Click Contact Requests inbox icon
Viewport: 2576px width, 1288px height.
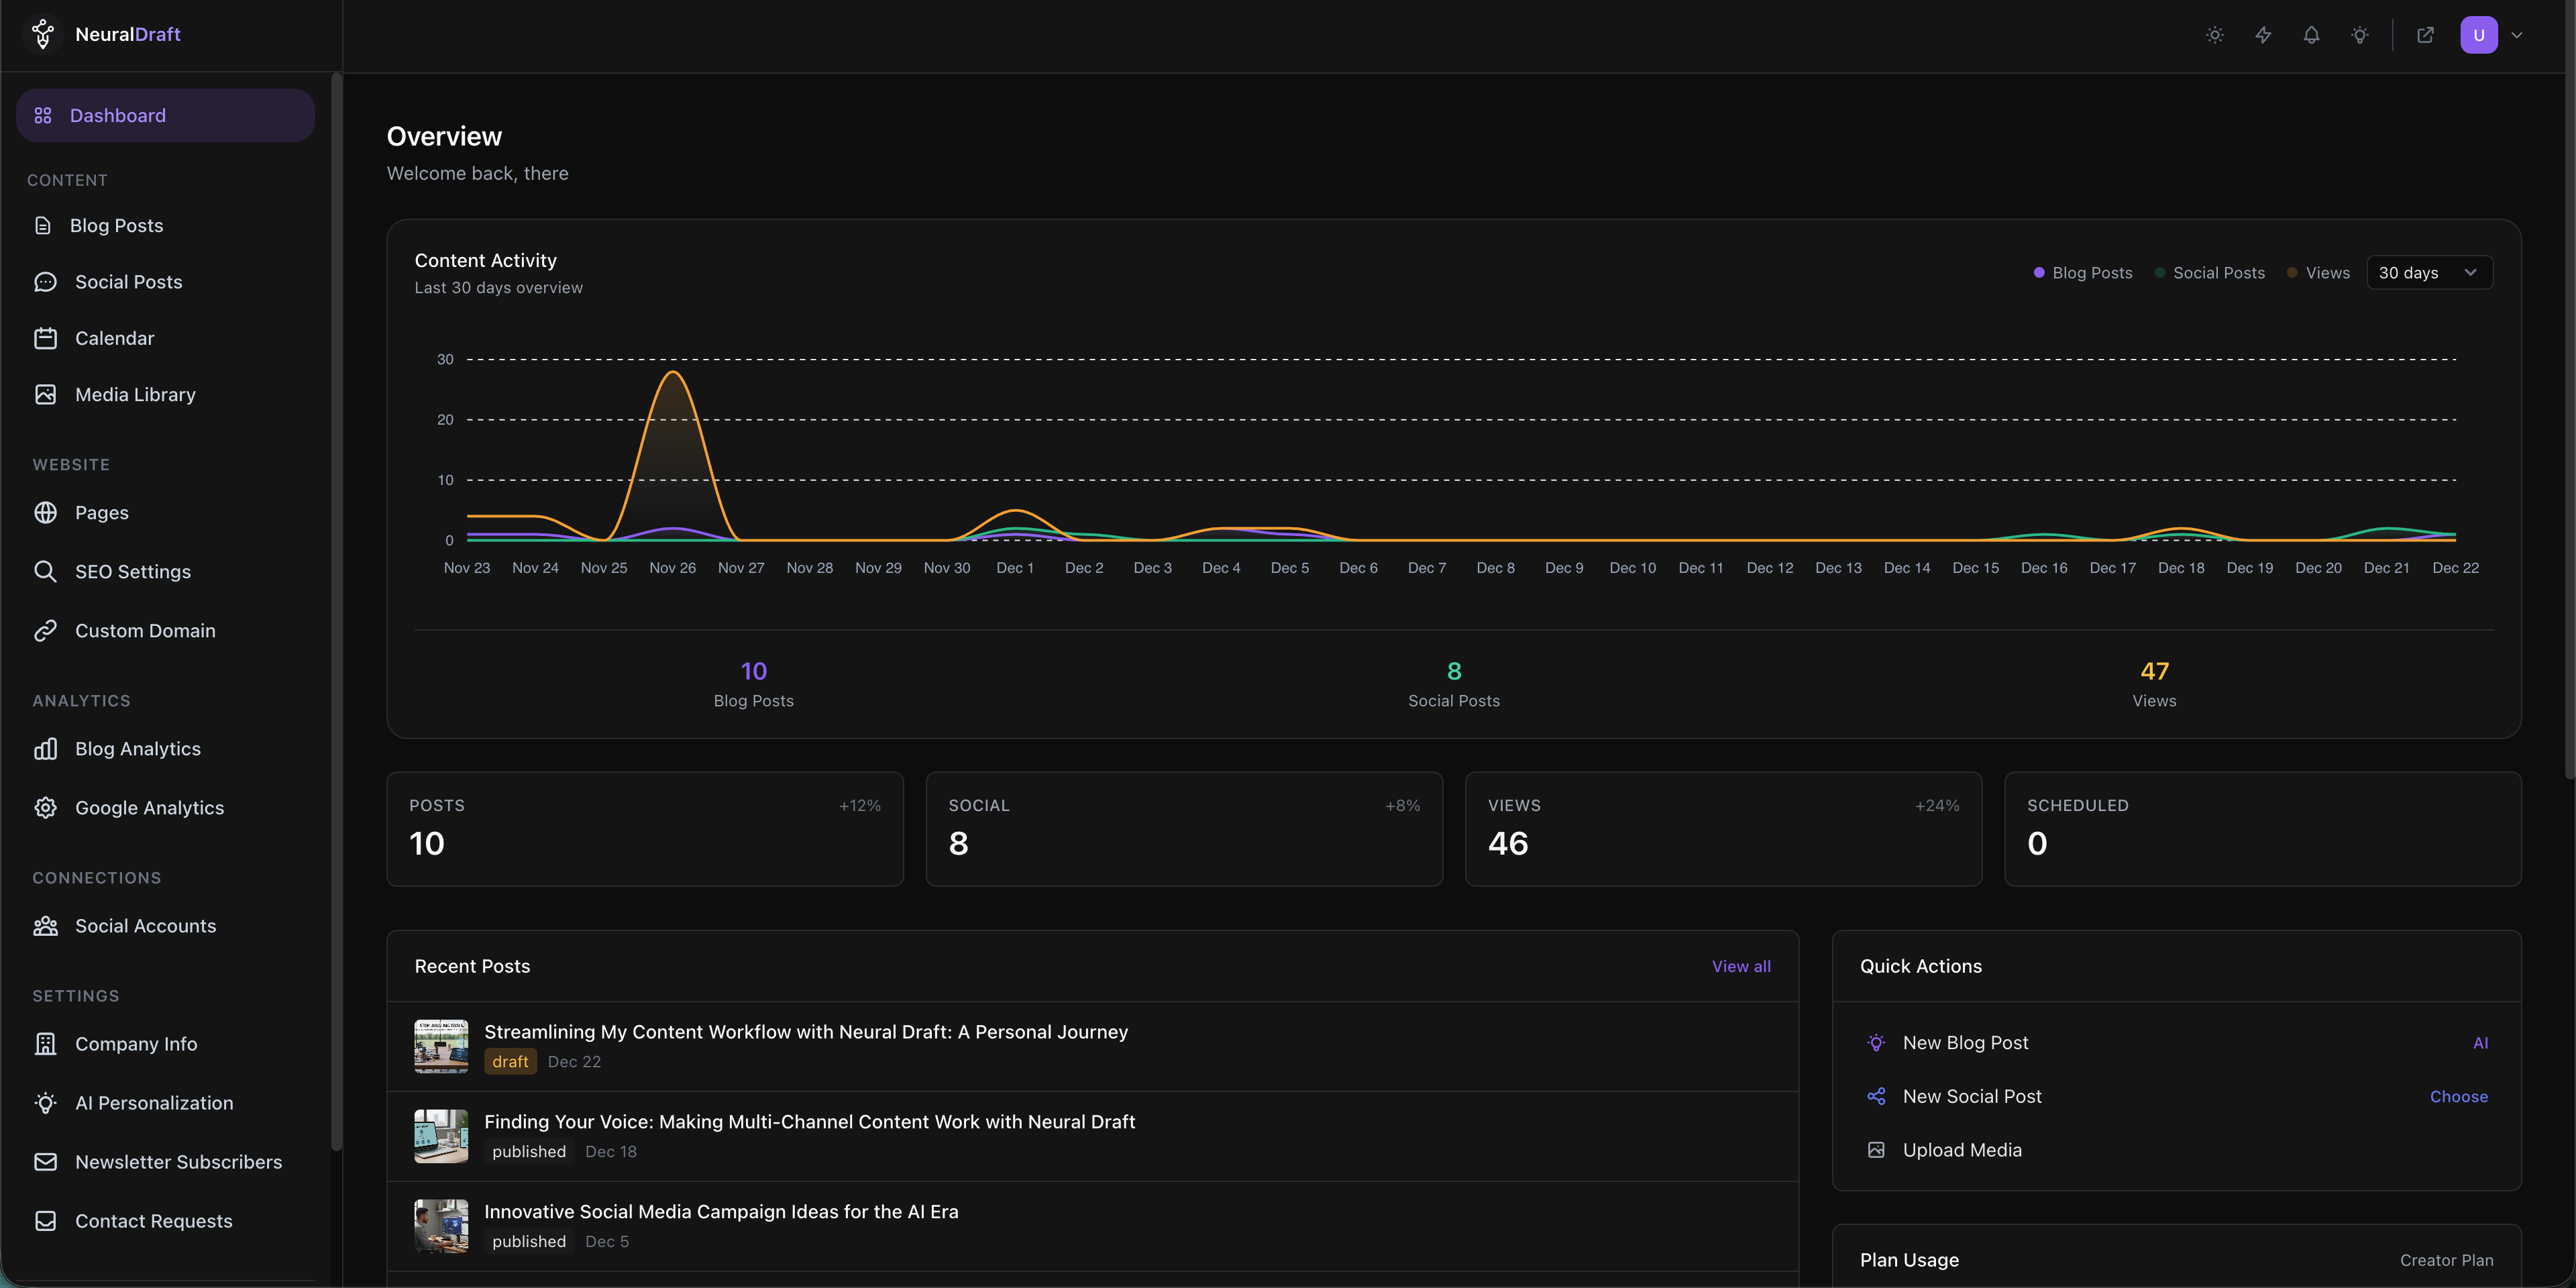point(45,1221)
